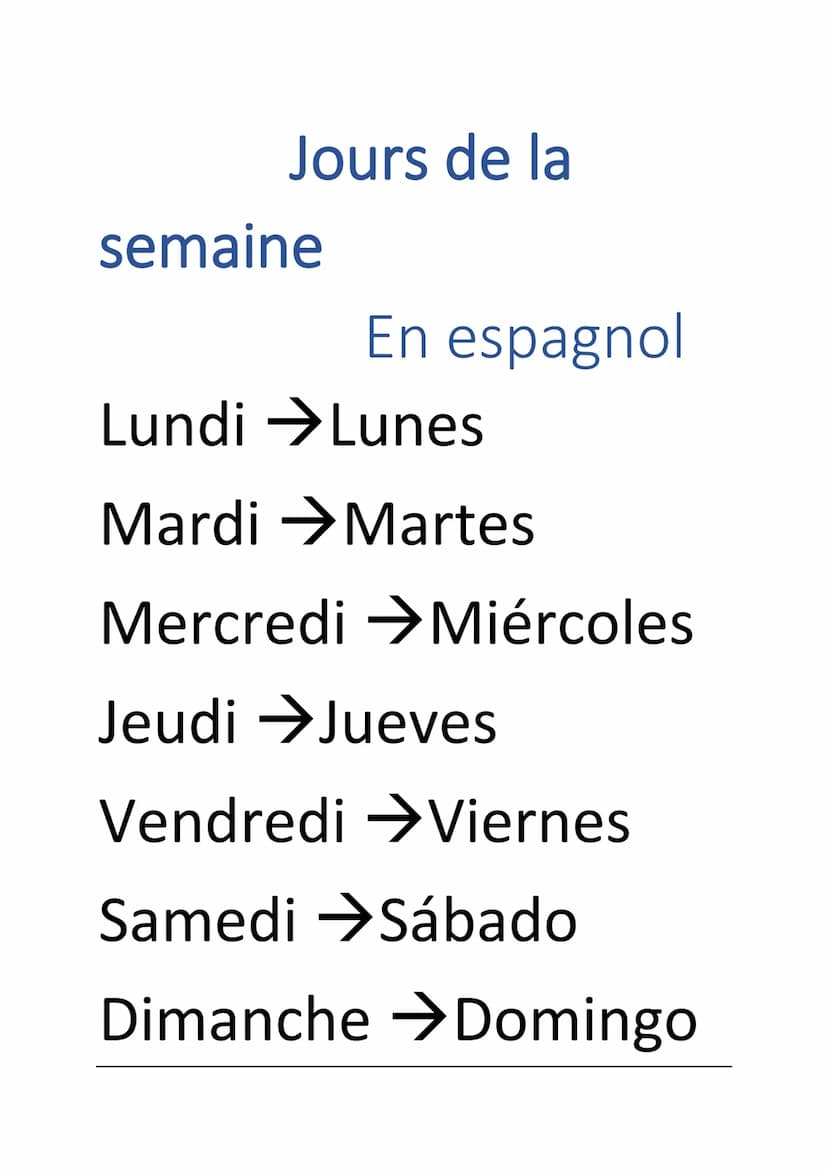Click the word 'Martes'
828x1171 pixels.
click(x=440, y=524)
